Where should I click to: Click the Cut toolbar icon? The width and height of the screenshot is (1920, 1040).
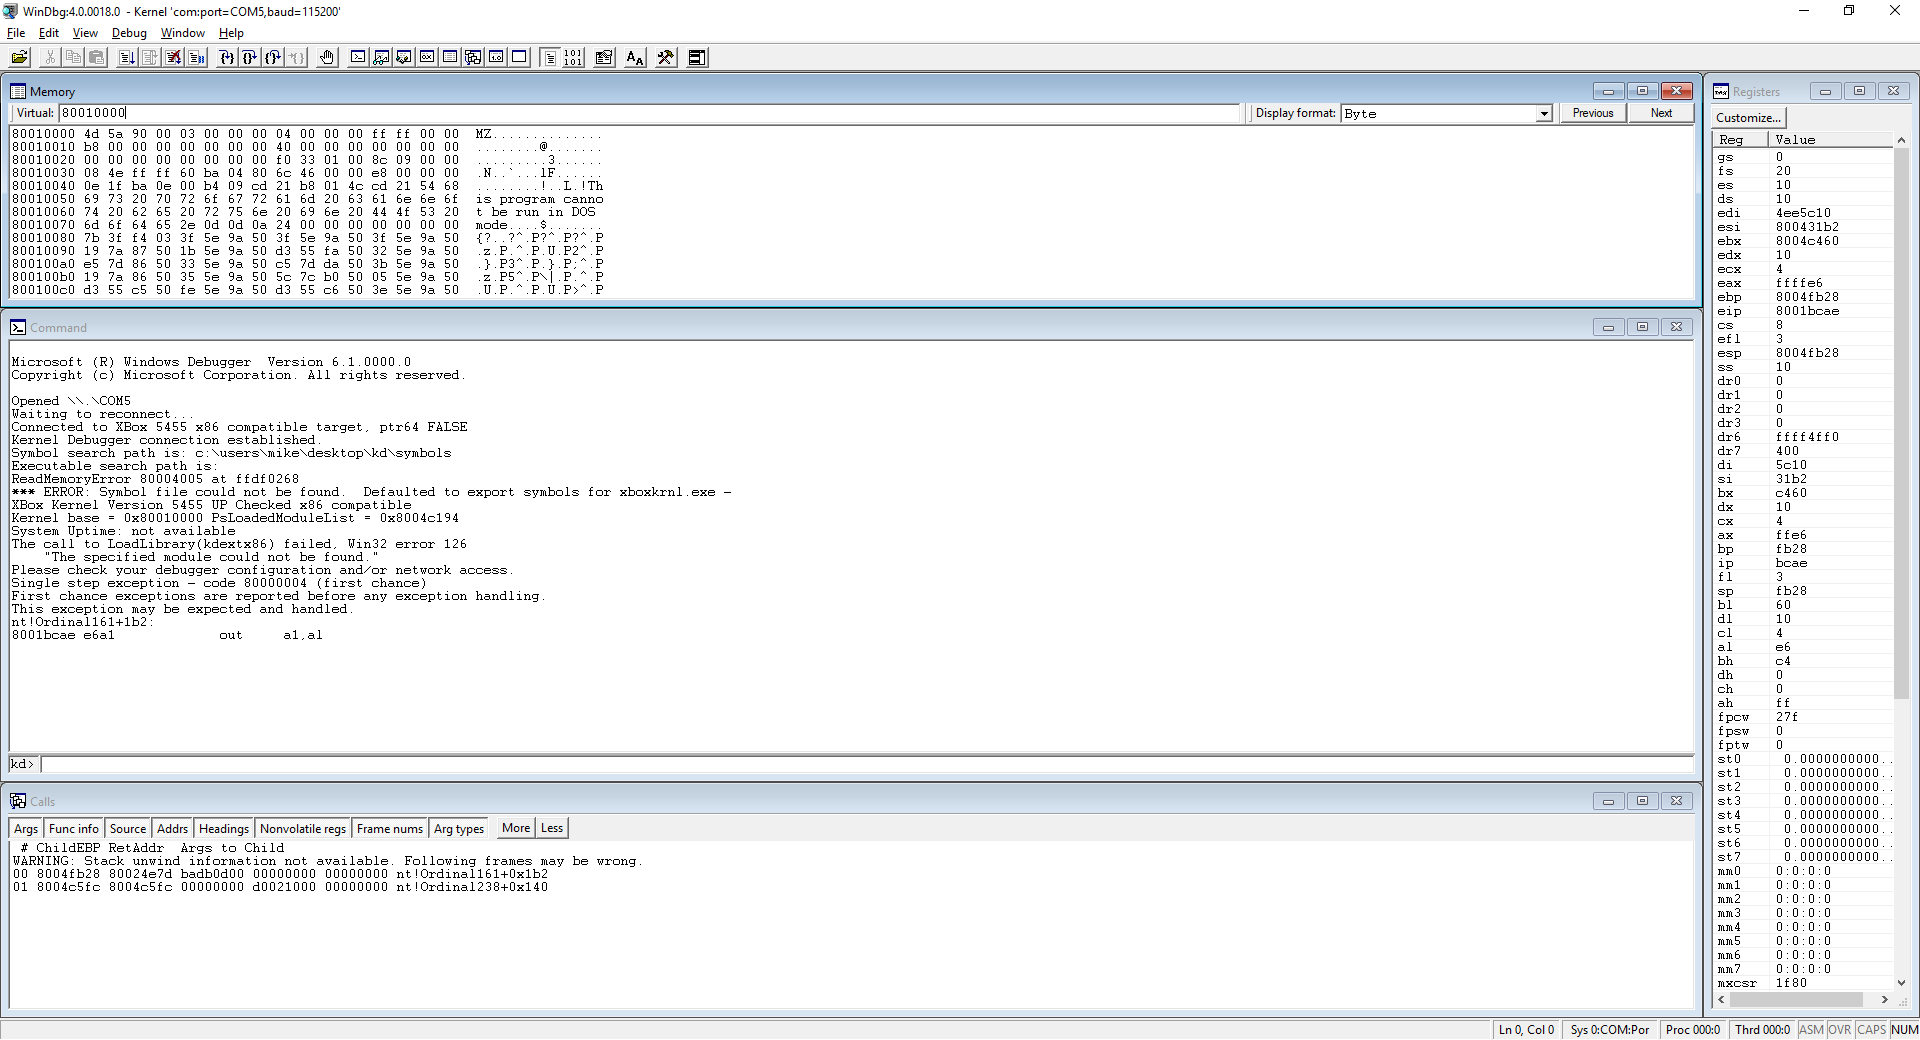tap(50, 57)
